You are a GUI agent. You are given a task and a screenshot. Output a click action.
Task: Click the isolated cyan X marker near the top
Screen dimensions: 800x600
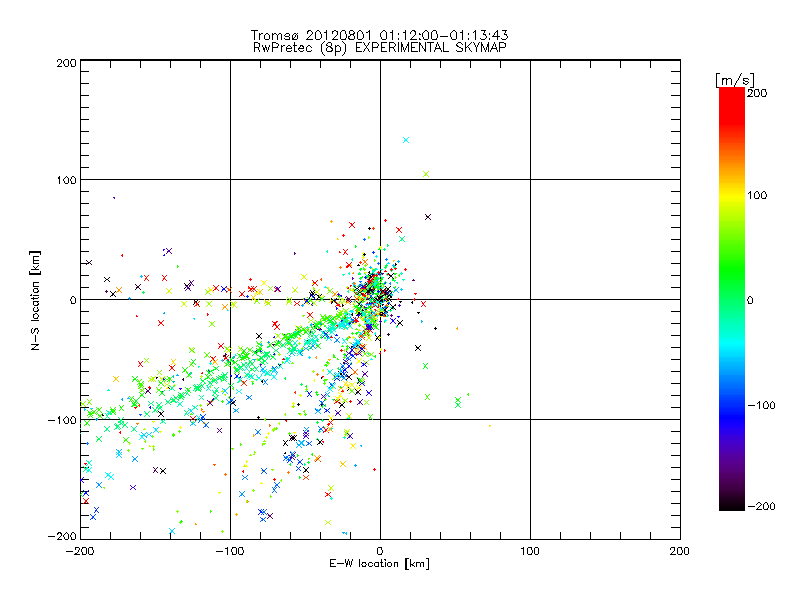coord(406,140)
